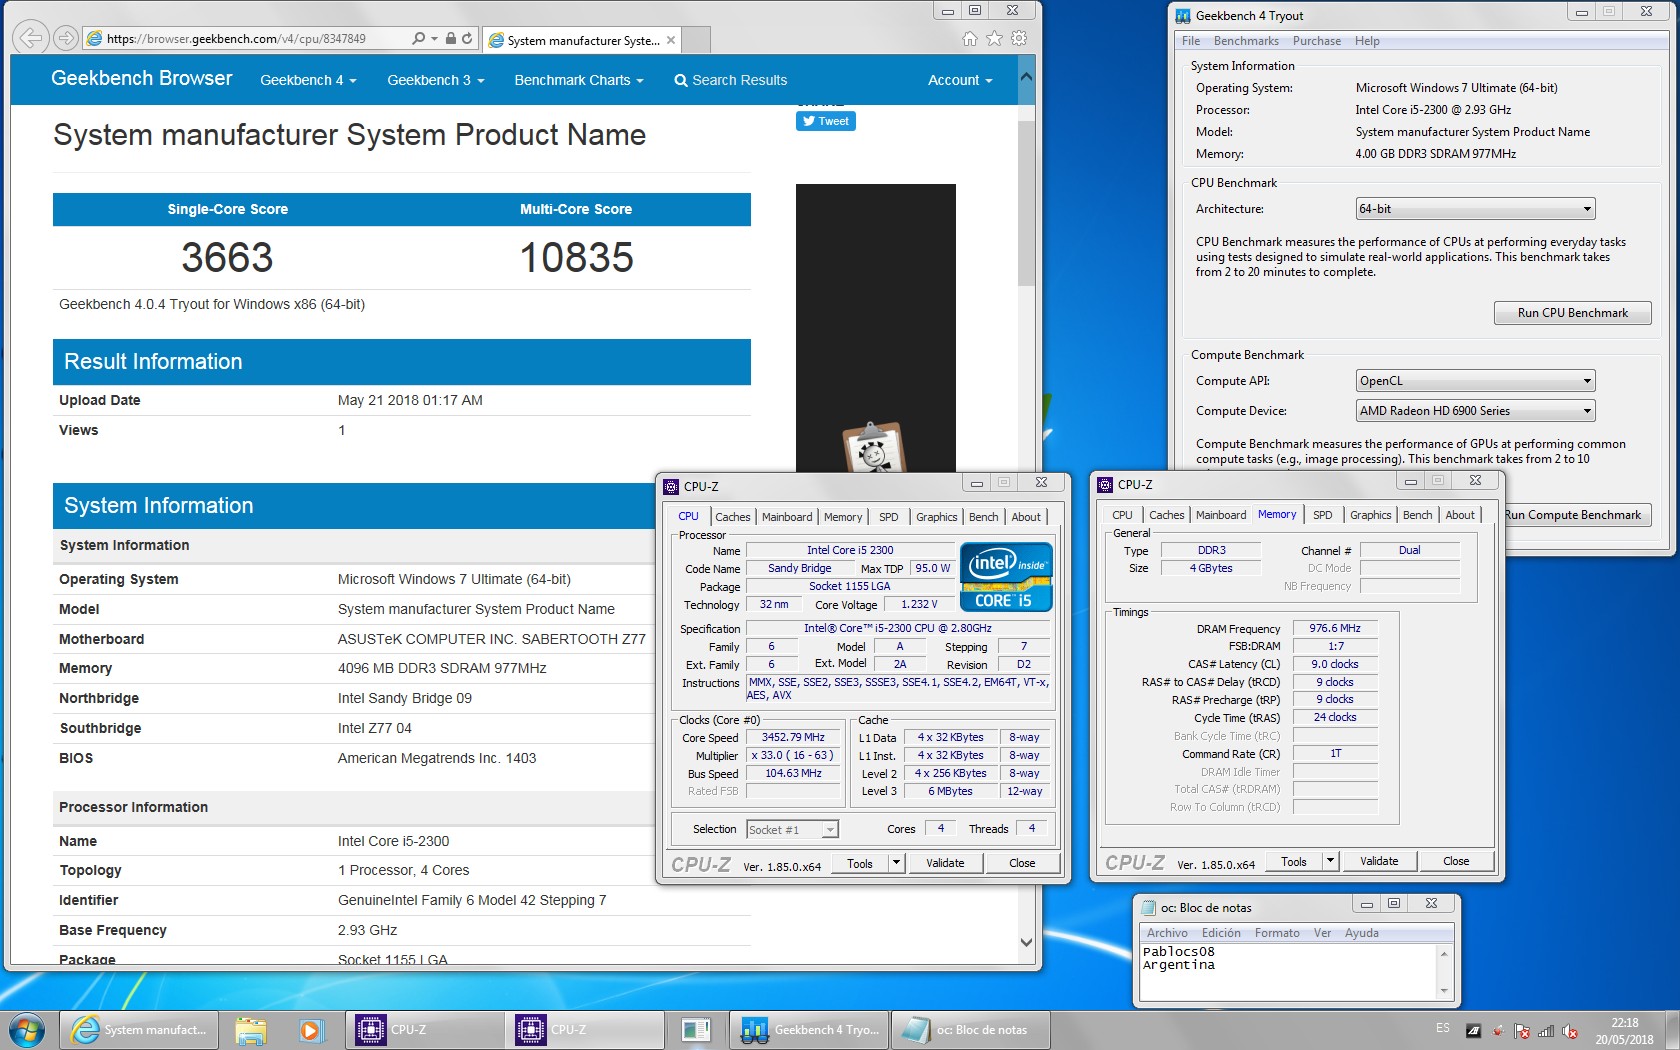This screenshot has width=1680, height=1050.
Task: Expand the Geekbench 4 navbar dropdown
Action: pos(308,80)
